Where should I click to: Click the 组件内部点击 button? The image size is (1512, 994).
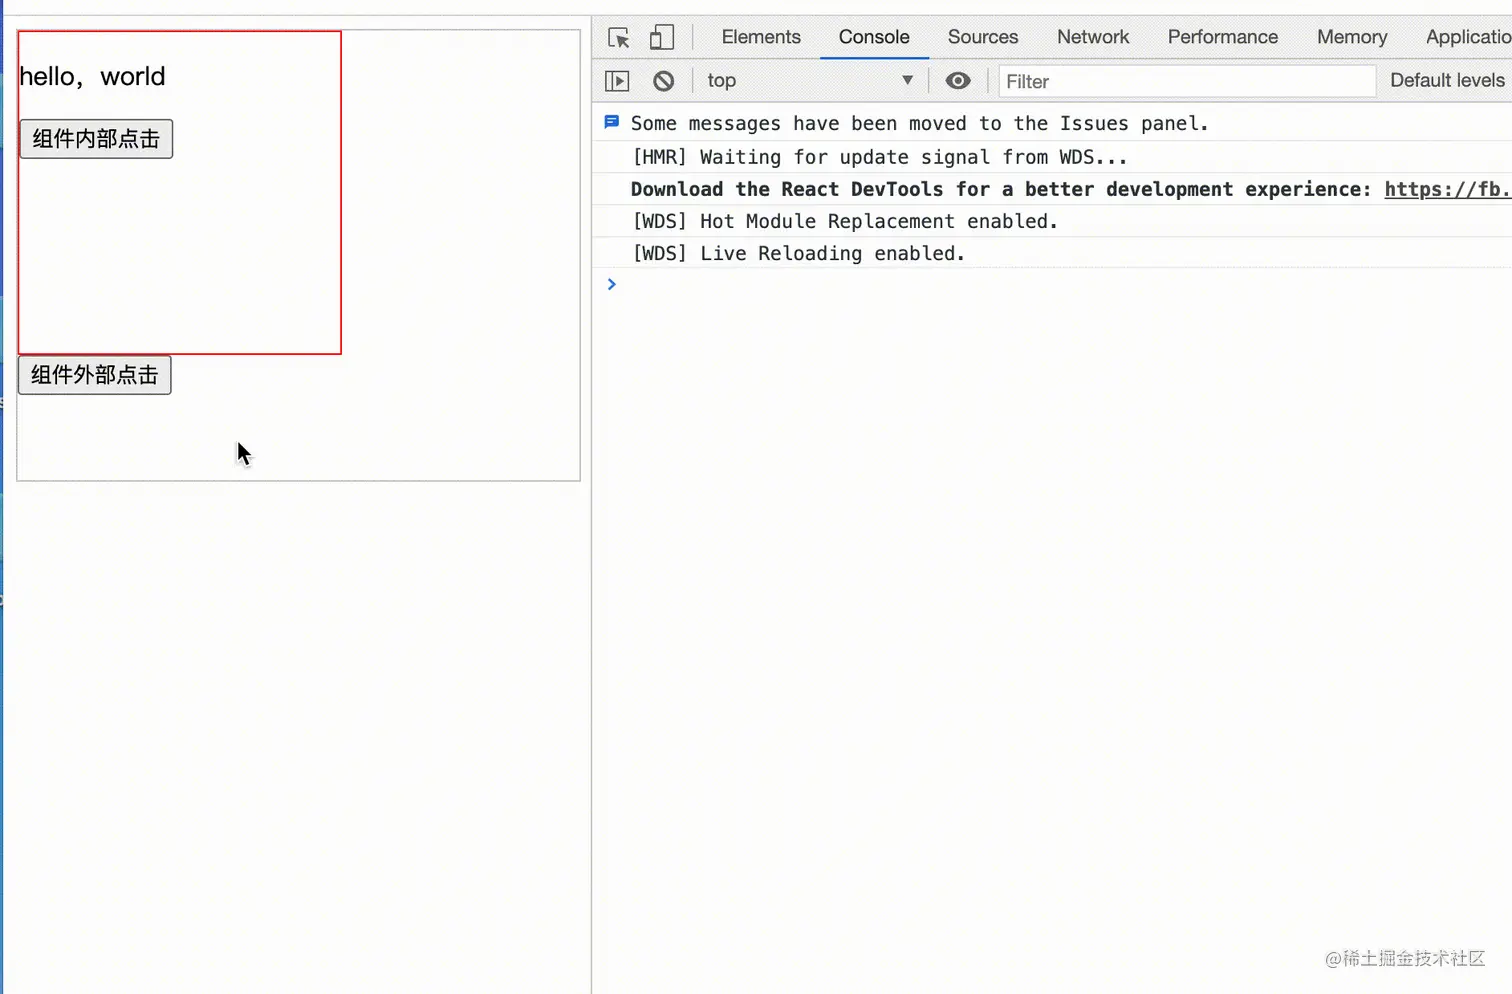(96, 139)
